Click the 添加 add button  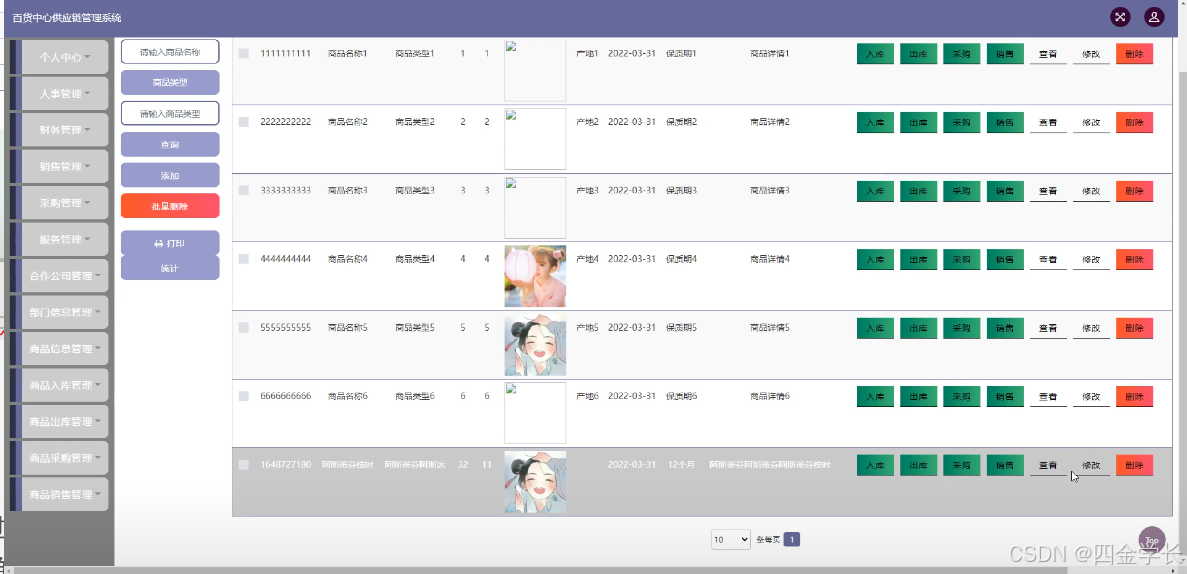[x=170, y=175]
